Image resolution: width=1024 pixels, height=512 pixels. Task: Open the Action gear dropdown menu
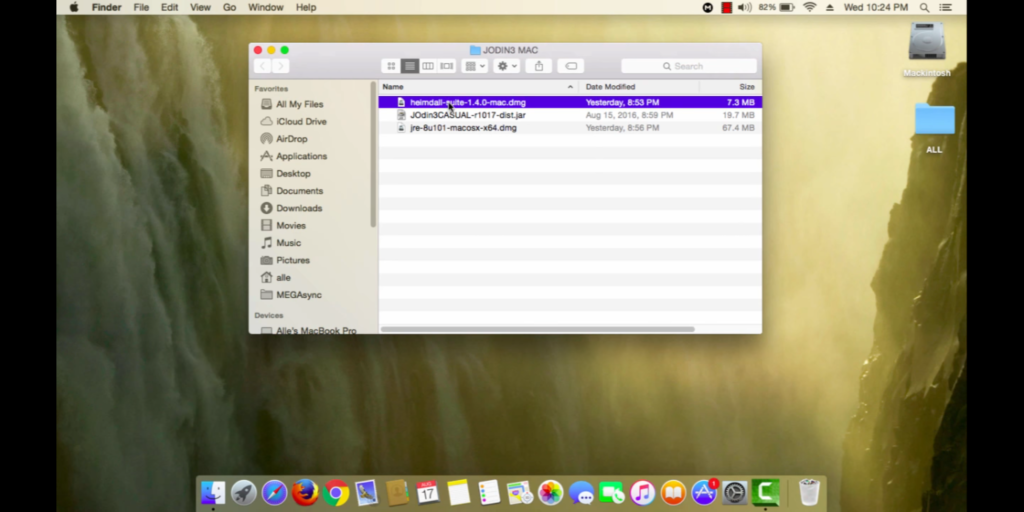(507, 66)
